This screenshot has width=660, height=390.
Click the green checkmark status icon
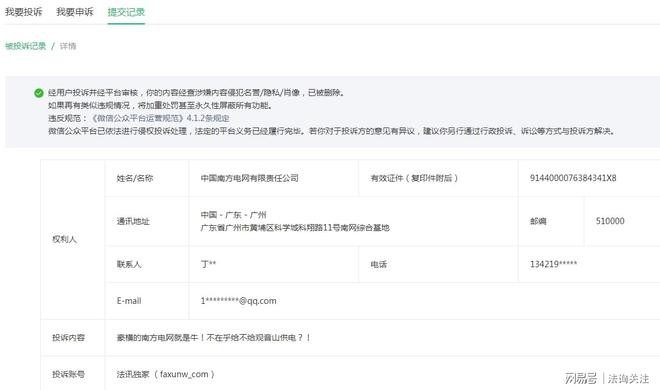[39, 93]
